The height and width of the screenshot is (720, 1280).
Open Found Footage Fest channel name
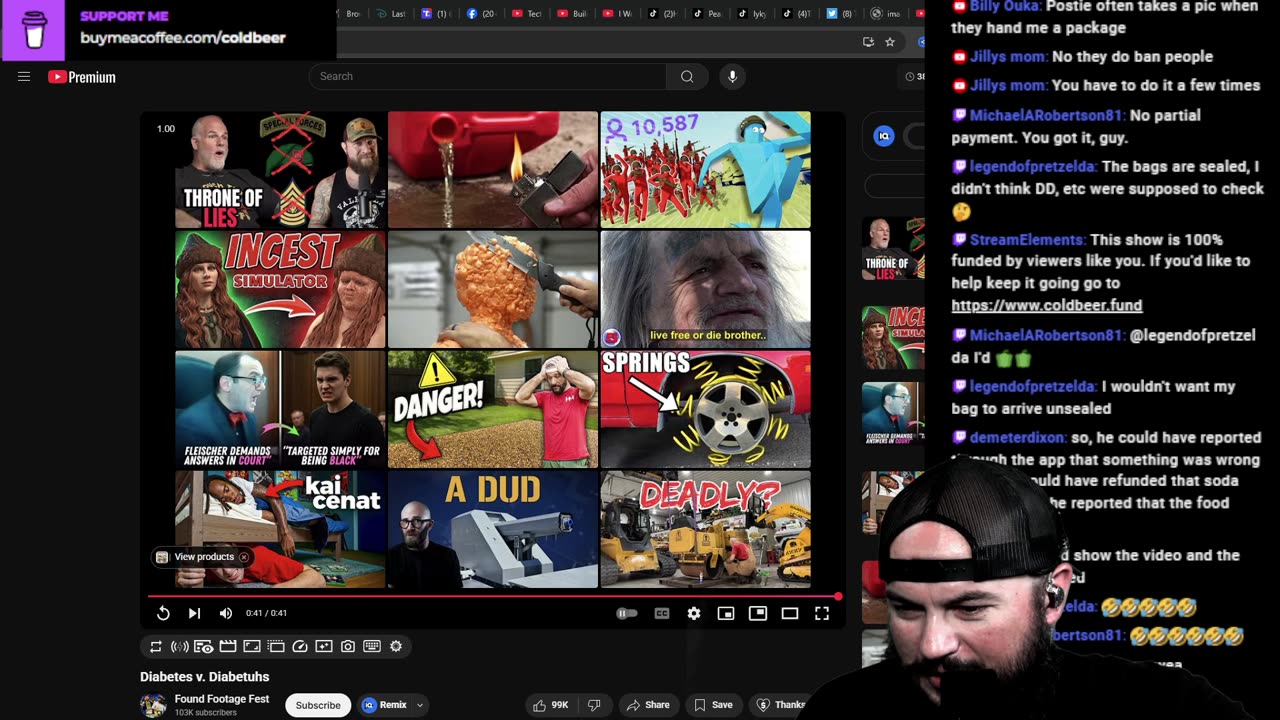[222, 699]
